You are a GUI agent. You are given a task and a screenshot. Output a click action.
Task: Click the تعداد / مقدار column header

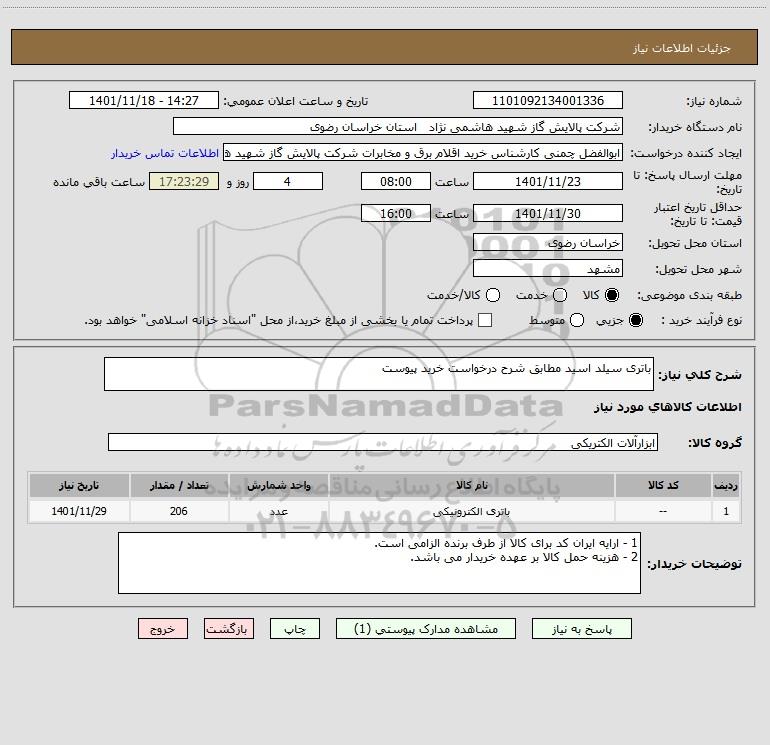[x=179, y=485]
